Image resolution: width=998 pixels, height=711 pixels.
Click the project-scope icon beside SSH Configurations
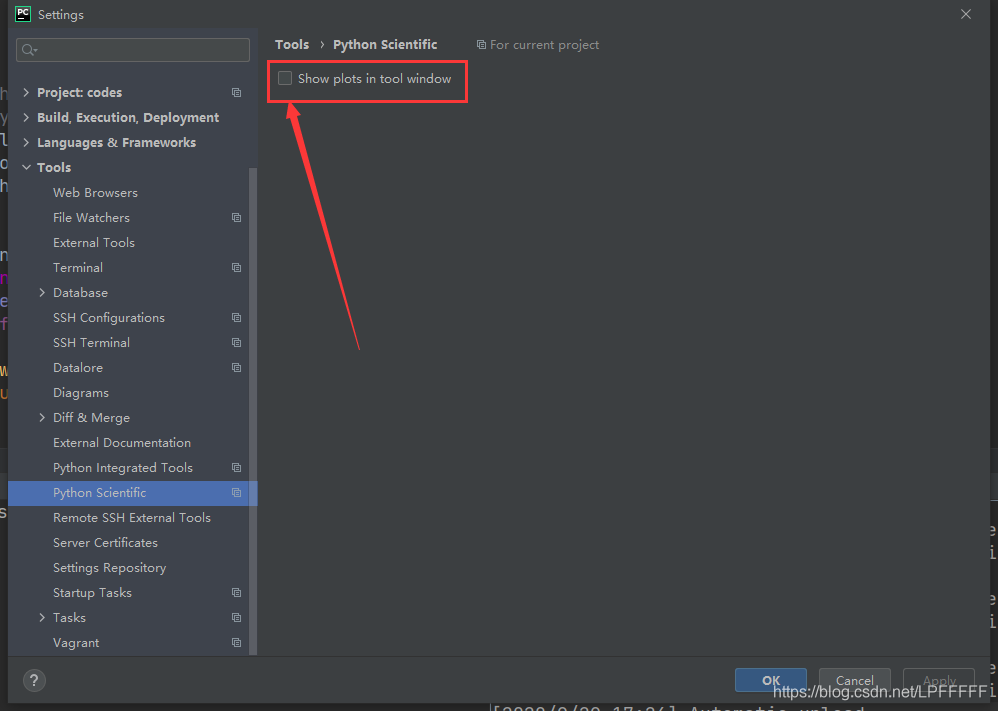pos(237,318)
